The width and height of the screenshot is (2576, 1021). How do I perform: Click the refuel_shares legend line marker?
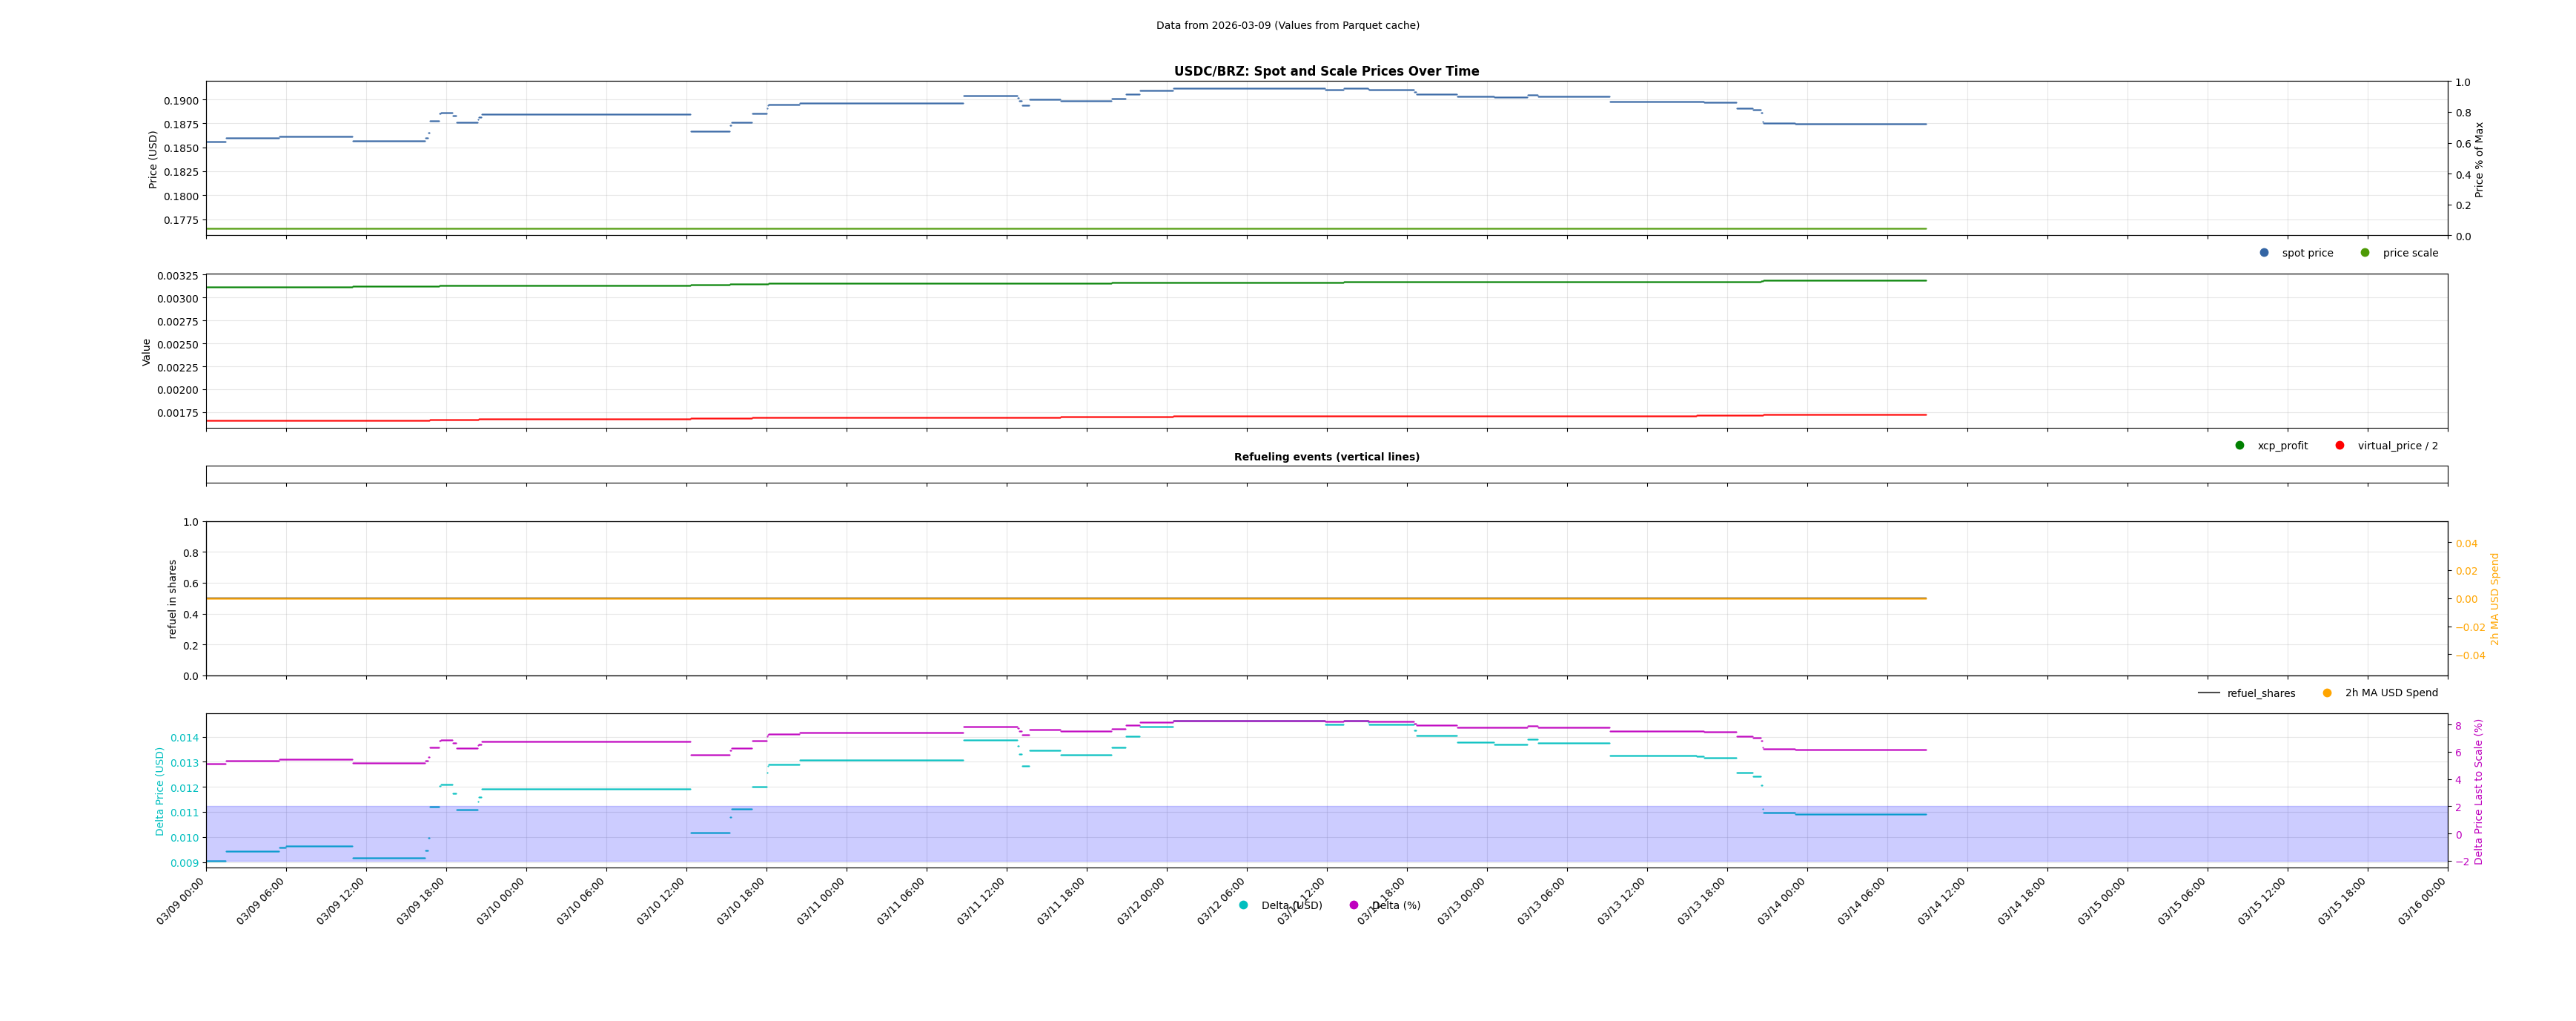coord(2209,693)
